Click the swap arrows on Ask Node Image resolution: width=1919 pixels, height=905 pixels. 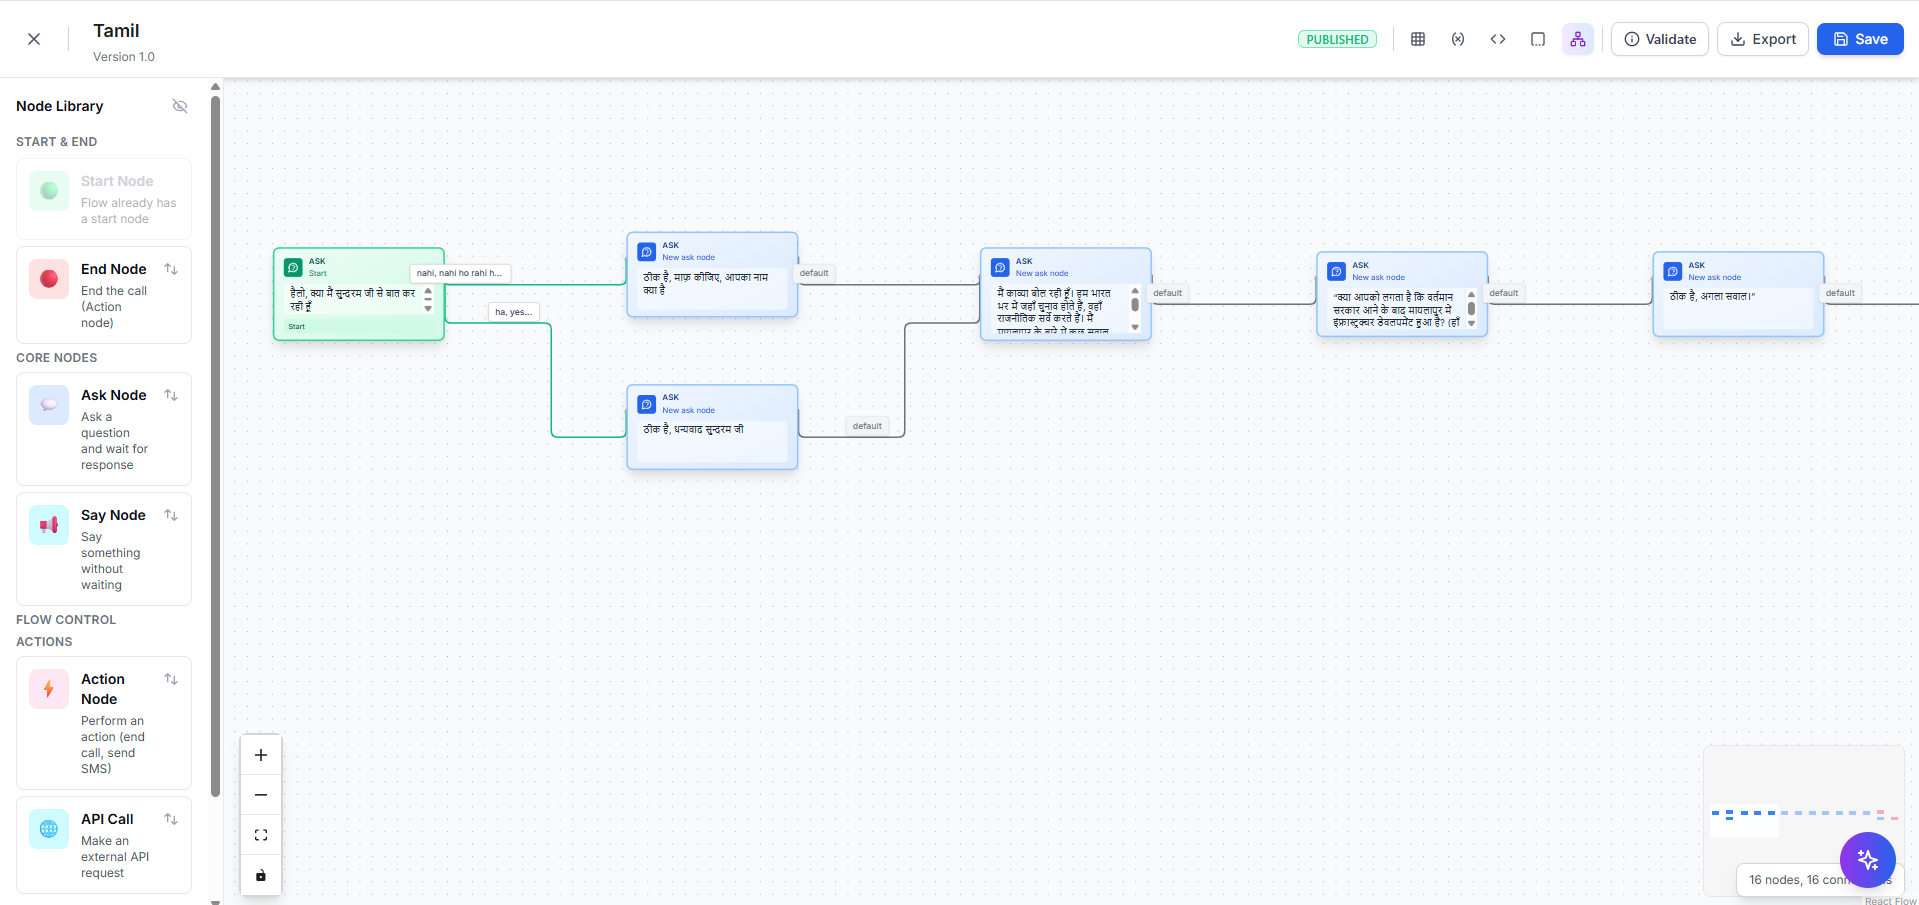[x=171, y=395]
